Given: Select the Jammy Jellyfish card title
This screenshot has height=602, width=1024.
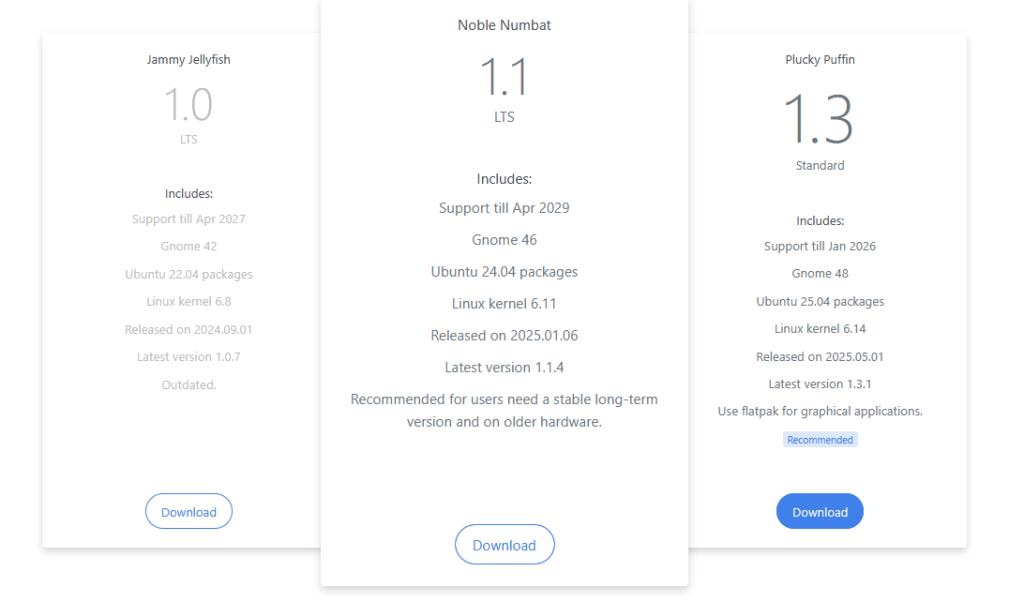Looking at the screenshot, I should pyautogui.click(x=189, y=59).
